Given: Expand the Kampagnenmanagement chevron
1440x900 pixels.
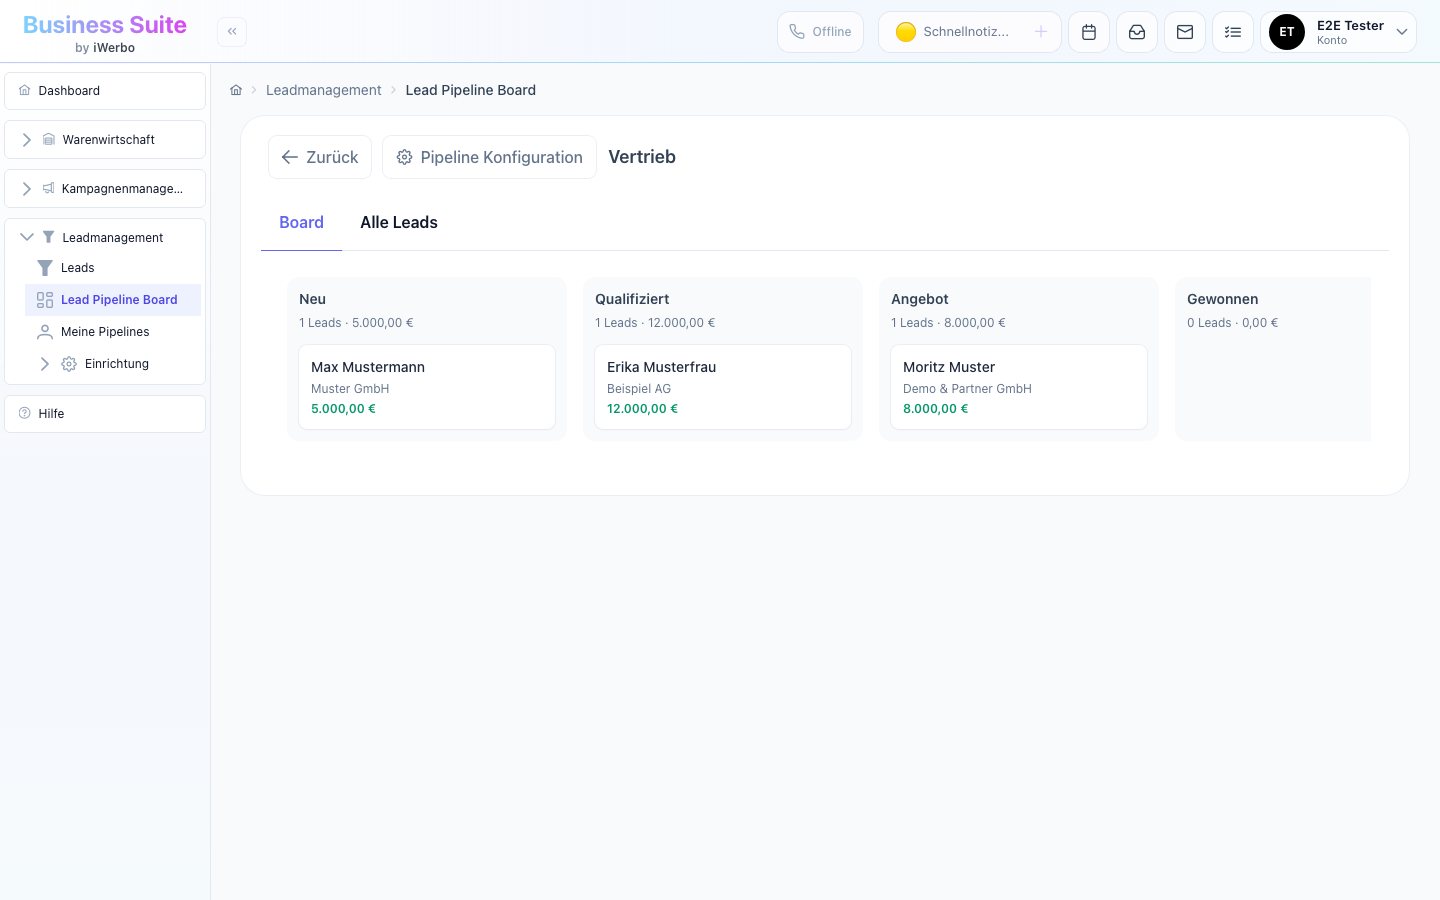Looking at the screenshot, I should point(27,189).
